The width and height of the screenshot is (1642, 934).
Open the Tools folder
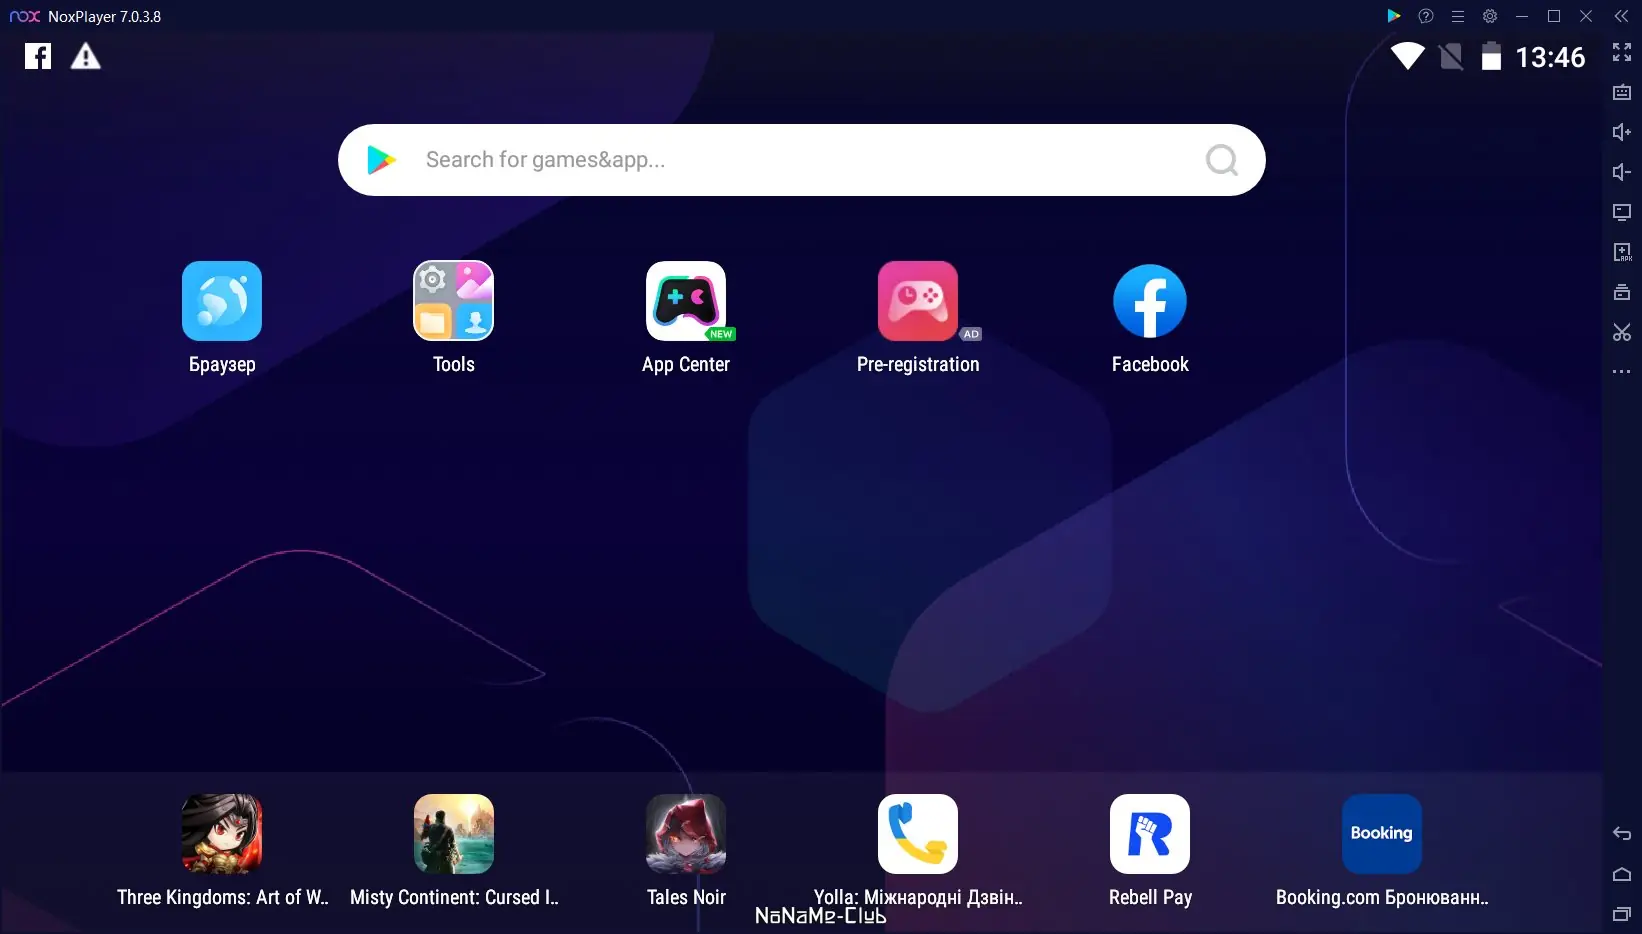pos(454,301)
